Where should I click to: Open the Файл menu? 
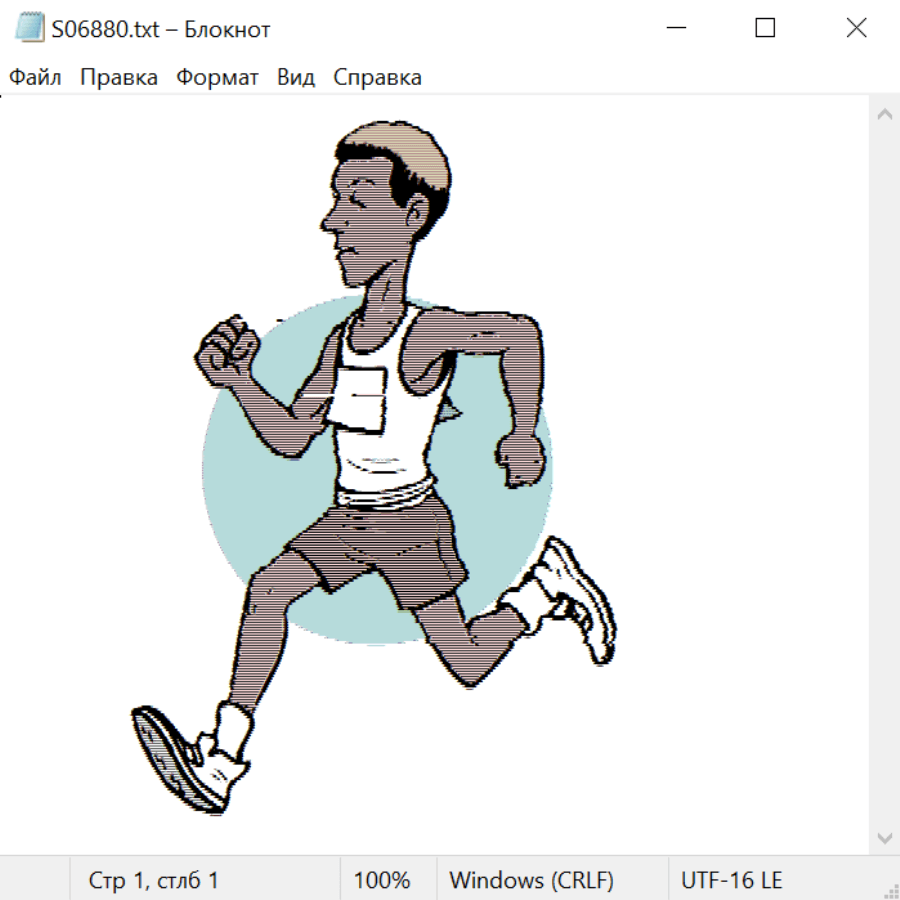pos(35,78)
